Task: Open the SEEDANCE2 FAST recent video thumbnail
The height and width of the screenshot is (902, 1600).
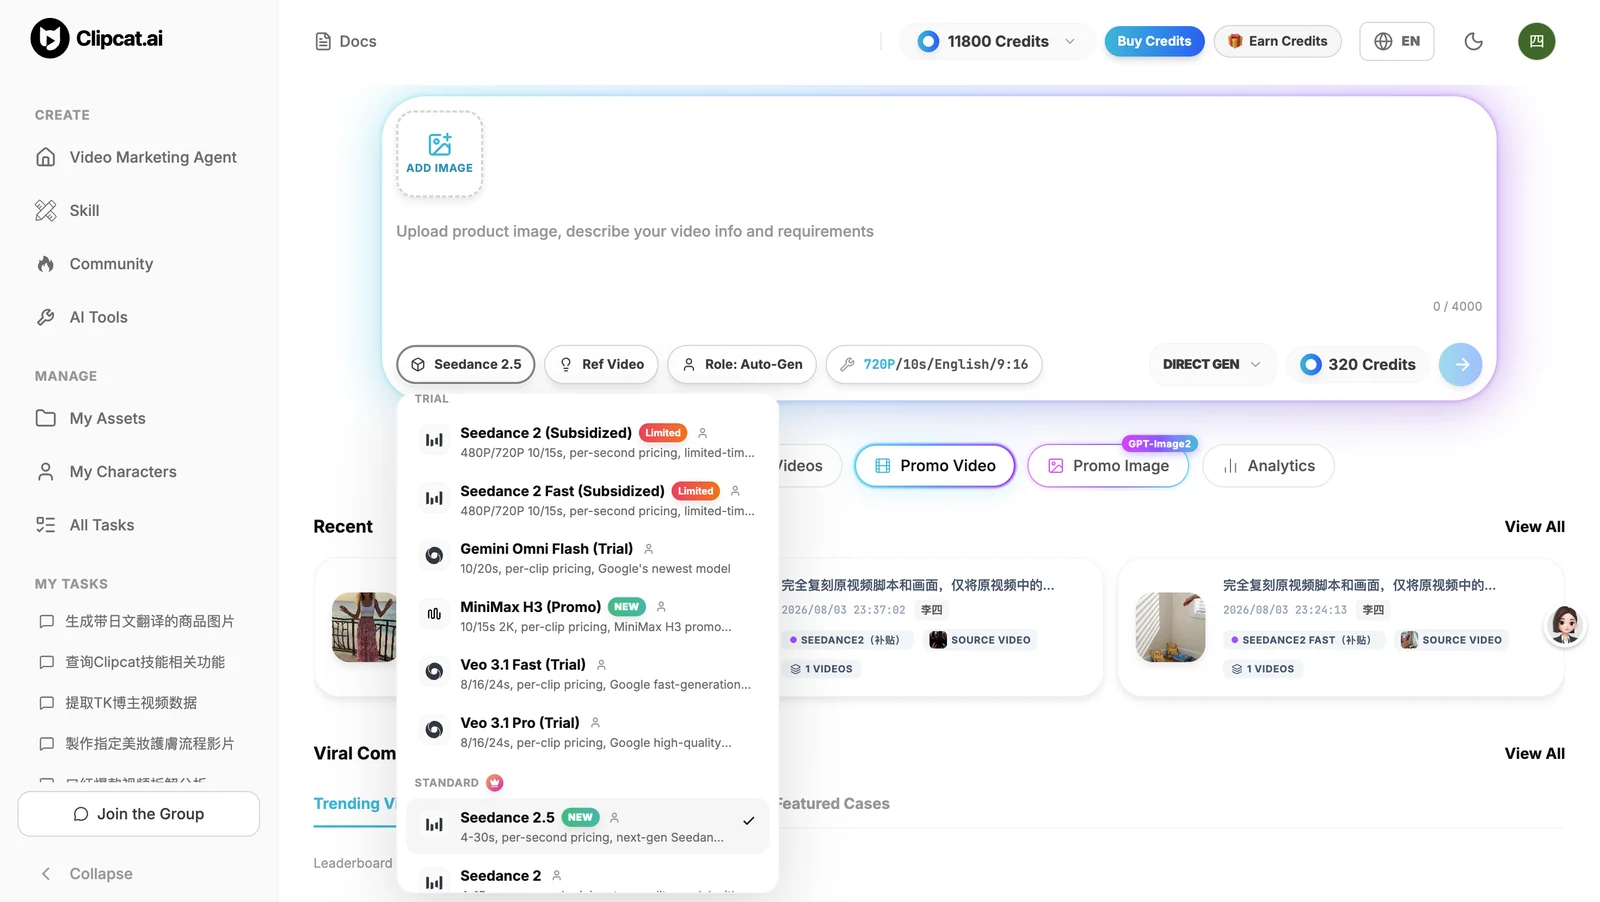Action: click(x=1171, y=627)
